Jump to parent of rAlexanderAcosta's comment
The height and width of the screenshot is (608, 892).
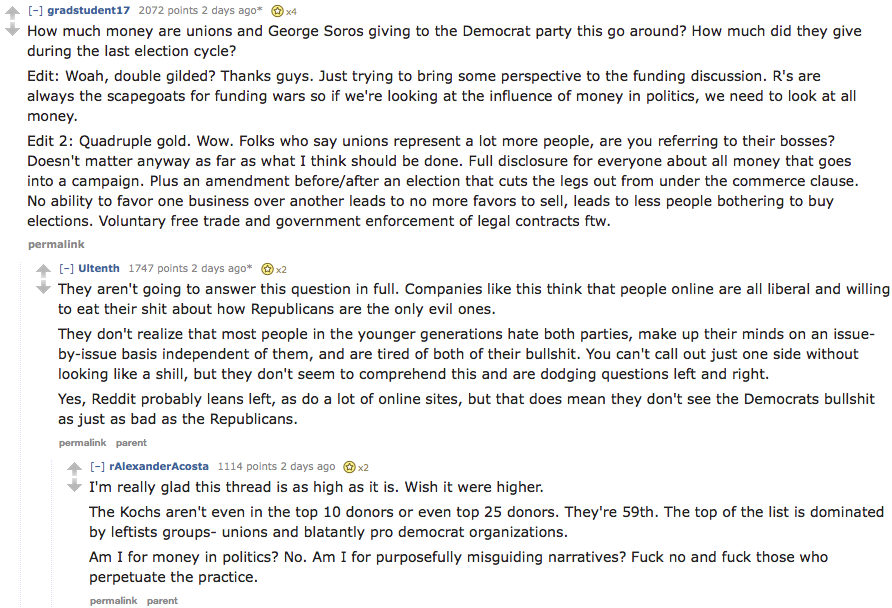coord(162,601)
